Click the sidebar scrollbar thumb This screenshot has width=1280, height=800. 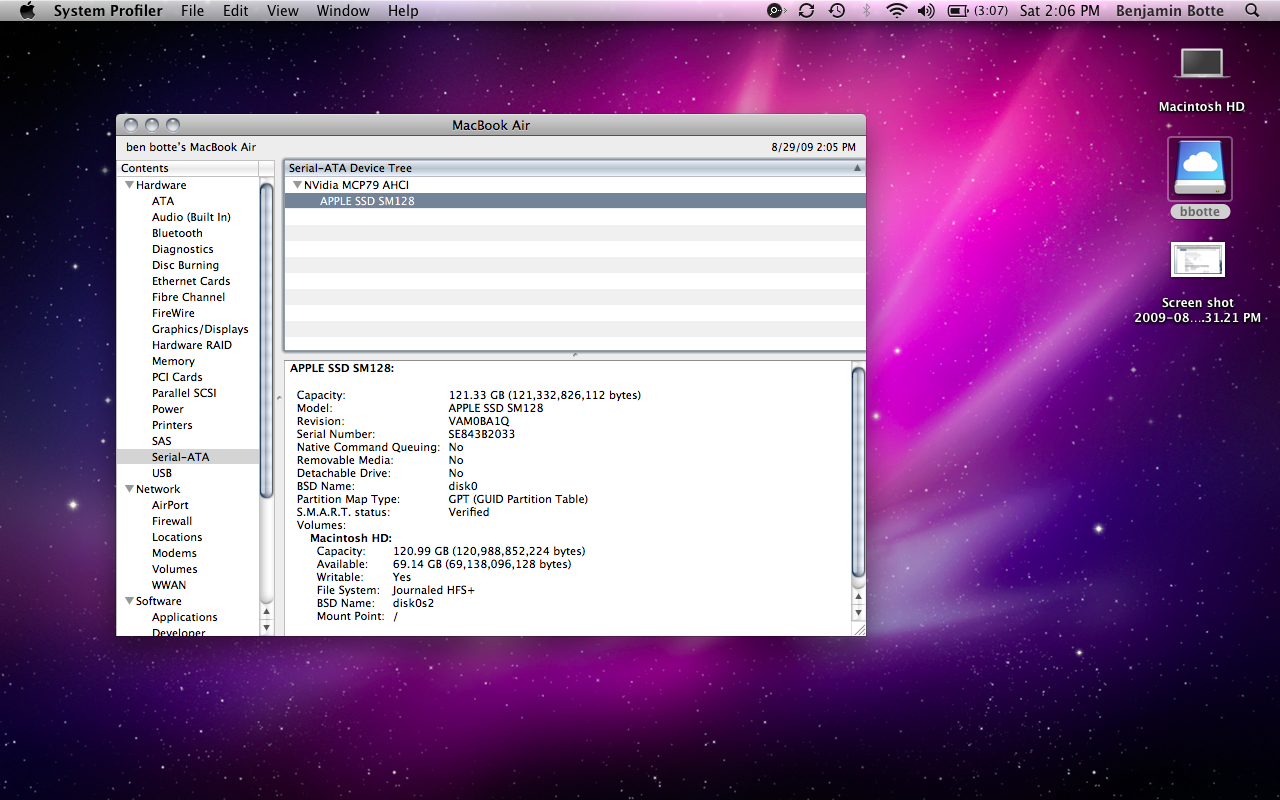point(266,340)
